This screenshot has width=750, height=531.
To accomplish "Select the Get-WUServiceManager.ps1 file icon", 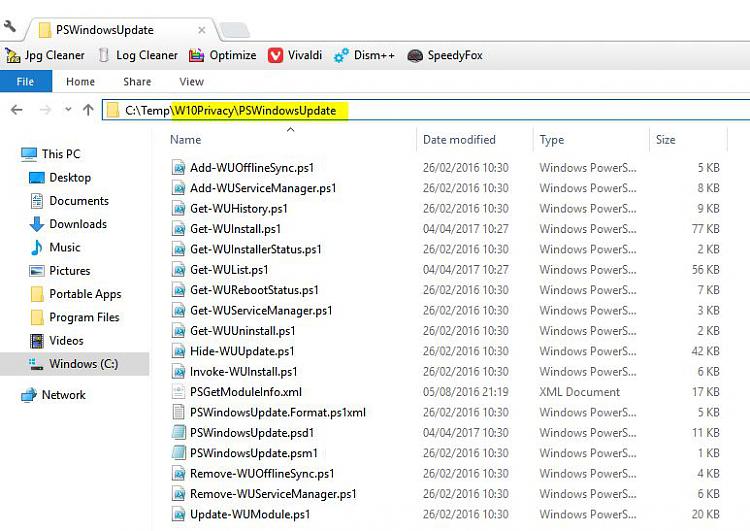I will click(x=178, y=310).
